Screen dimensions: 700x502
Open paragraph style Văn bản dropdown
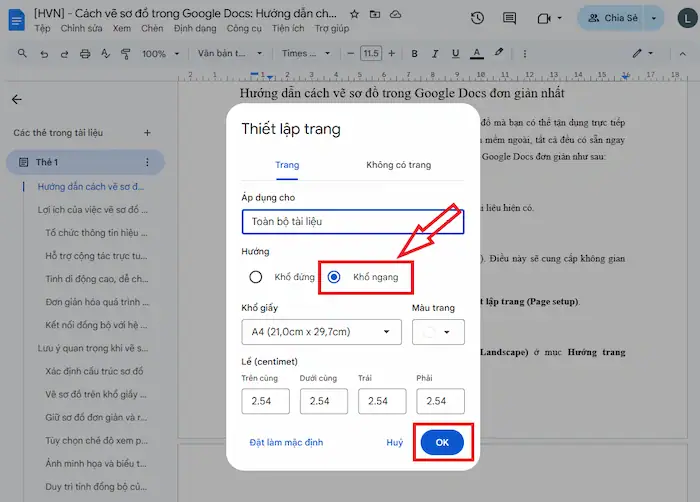(x=230, y=54)
